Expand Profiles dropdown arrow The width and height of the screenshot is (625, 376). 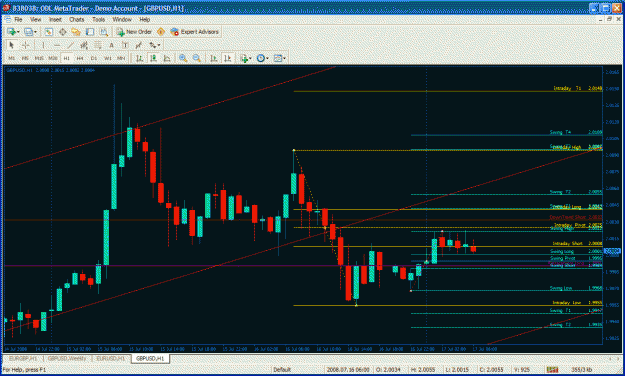35,32
